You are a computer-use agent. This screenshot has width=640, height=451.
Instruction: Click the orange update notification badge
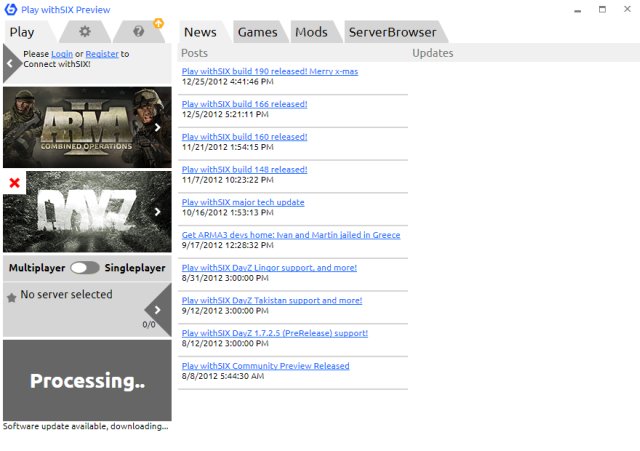(158, 23)
